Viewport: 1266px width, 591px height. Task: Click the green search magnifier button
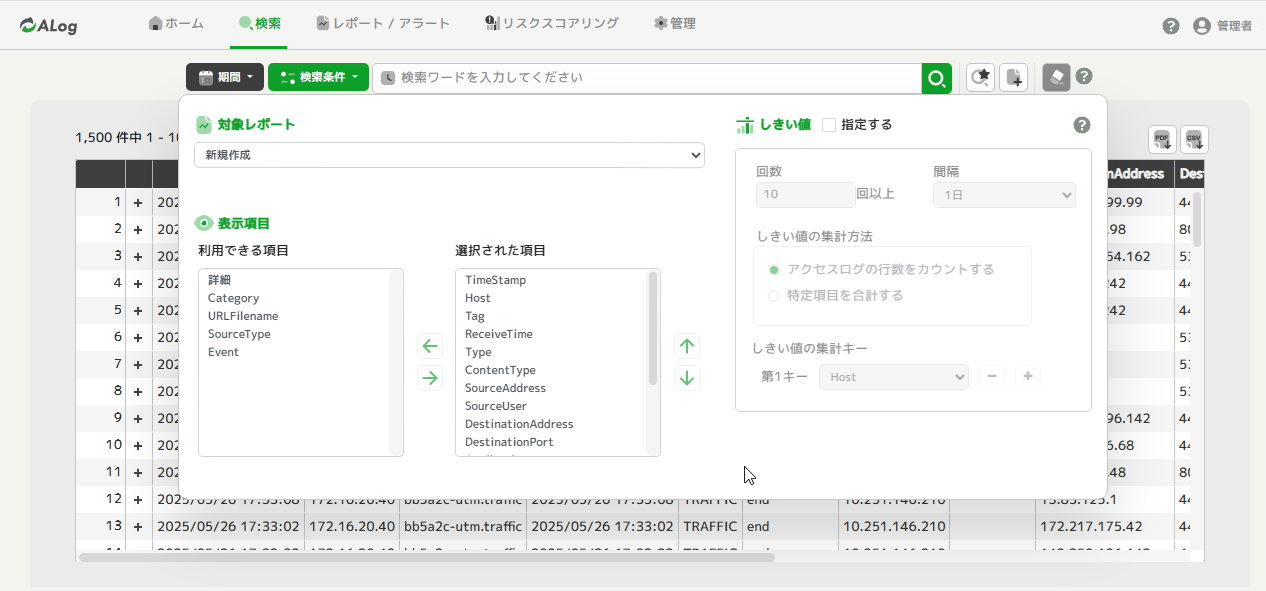click(x=936, y=78)
